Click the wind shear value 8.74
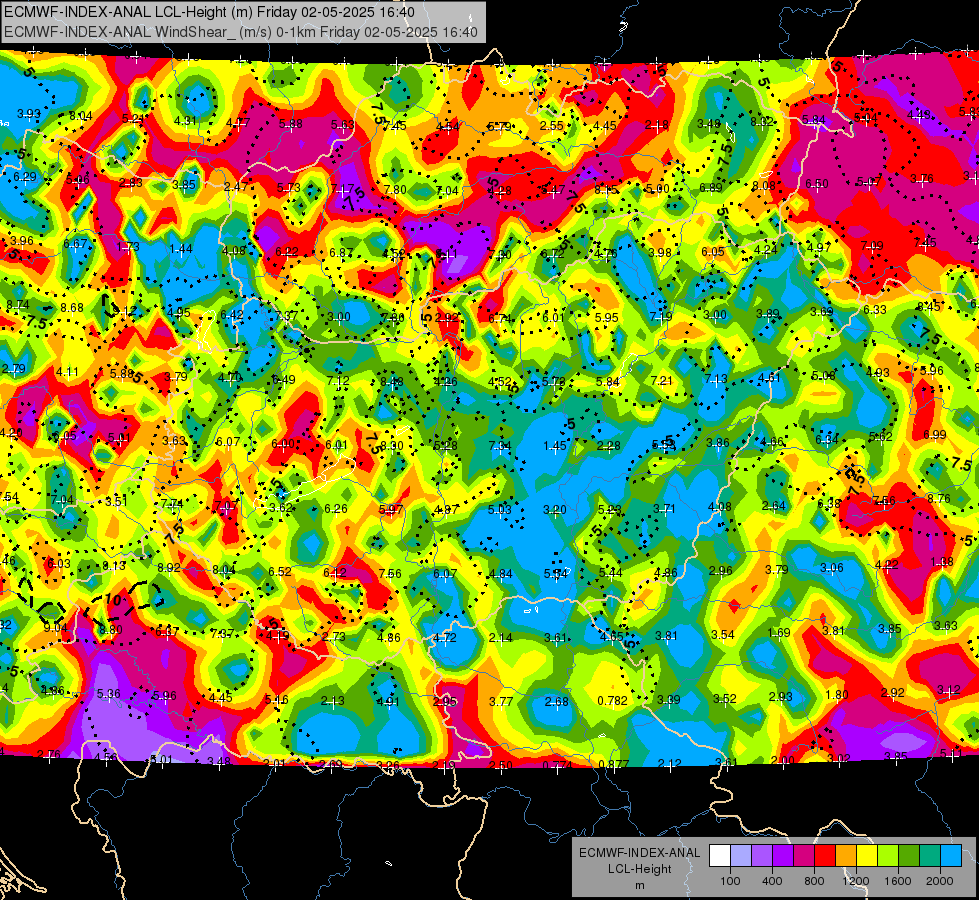The width and height of the screenshot is (979, 900). [17, 305]
